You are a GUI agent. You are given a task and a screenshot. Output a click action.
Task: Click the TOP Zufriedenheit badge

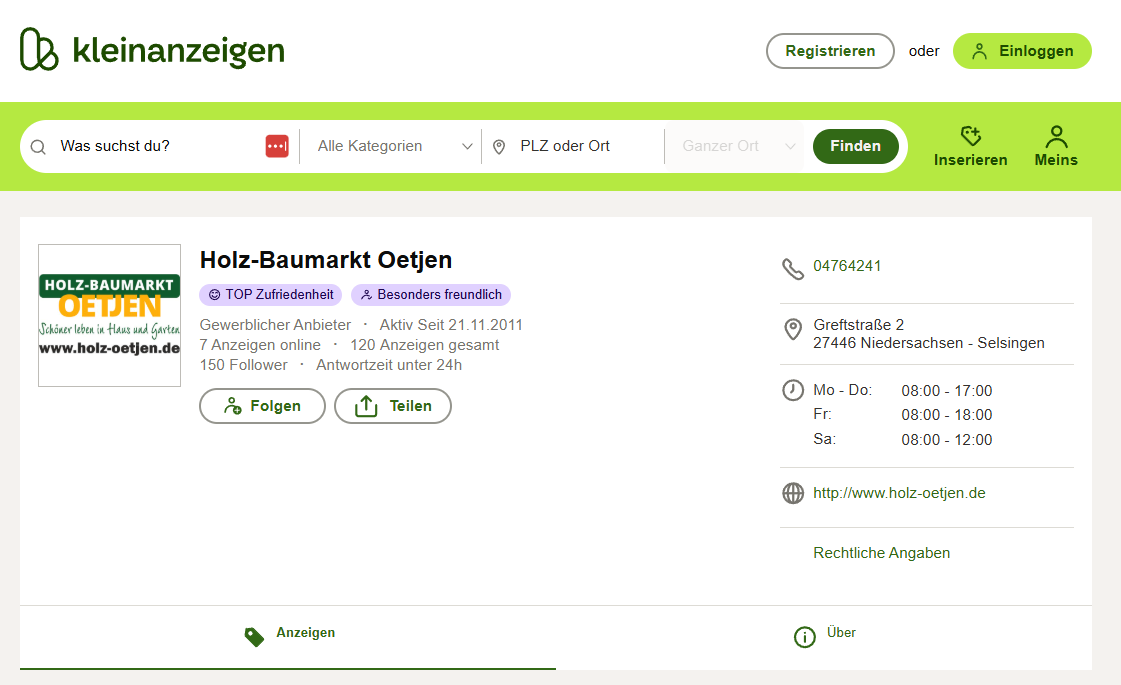coord(270,294)
